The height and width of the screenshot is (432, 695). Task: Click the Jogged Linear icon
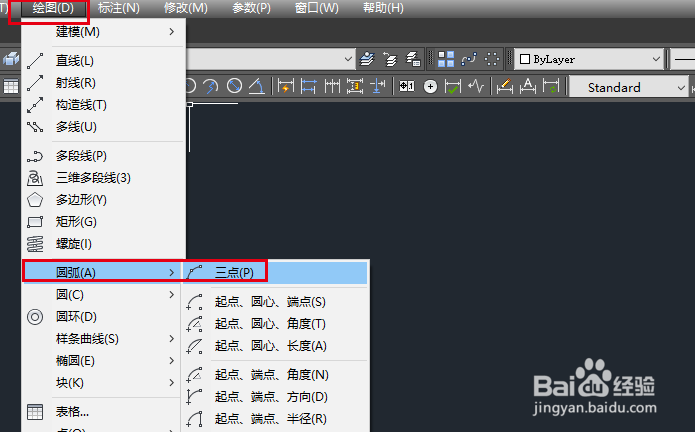476,86
